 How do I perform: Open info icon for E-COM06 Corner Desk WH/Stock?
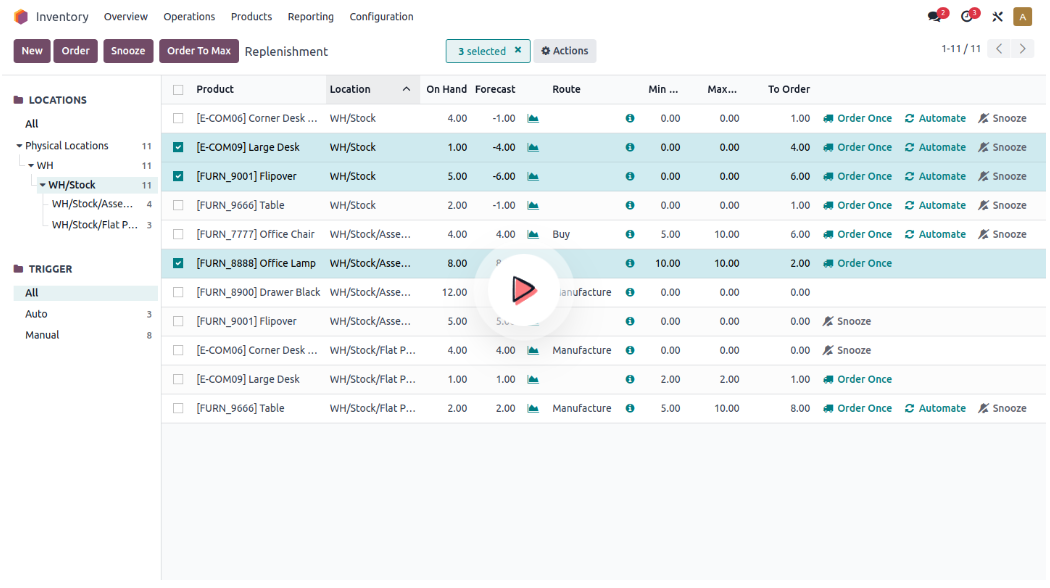(630, 119)
